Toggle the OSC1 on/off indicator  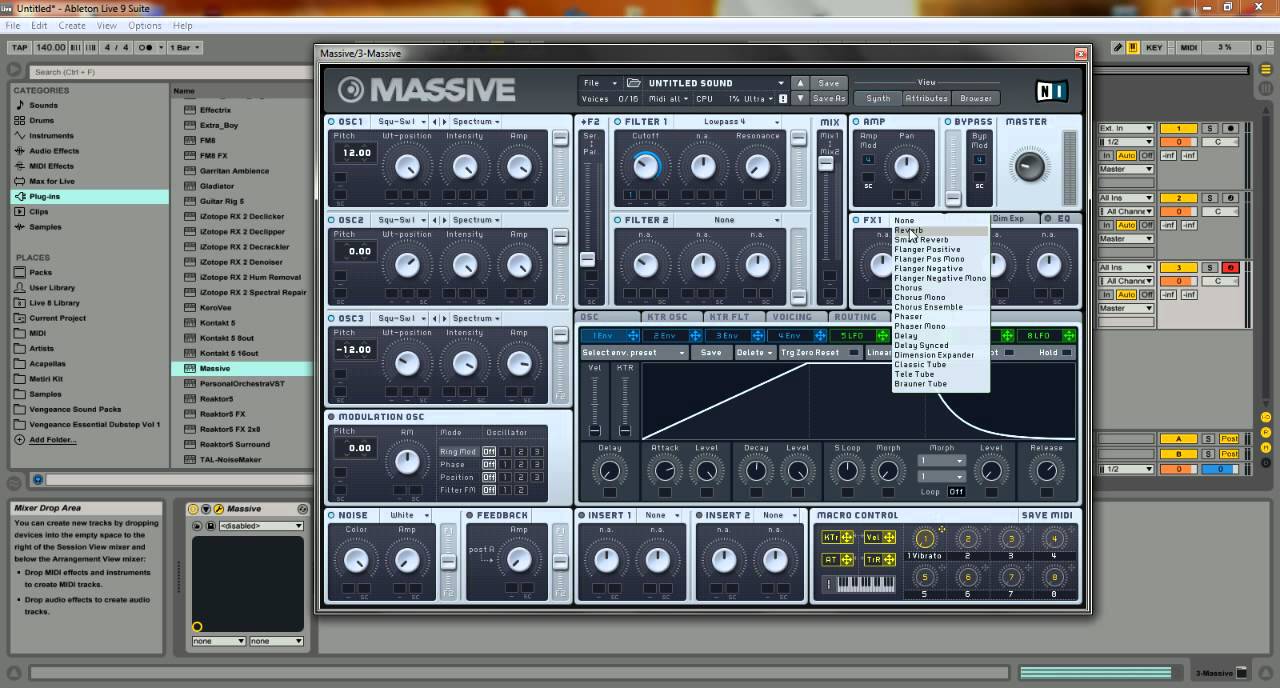[332, 122]
